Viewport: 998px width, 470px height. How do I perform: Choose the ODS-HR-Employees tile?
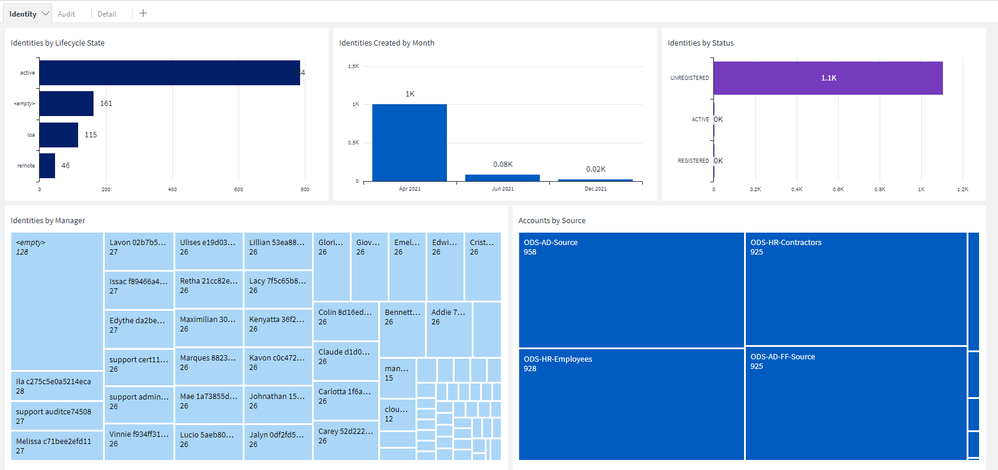click(x=630, y=405)
